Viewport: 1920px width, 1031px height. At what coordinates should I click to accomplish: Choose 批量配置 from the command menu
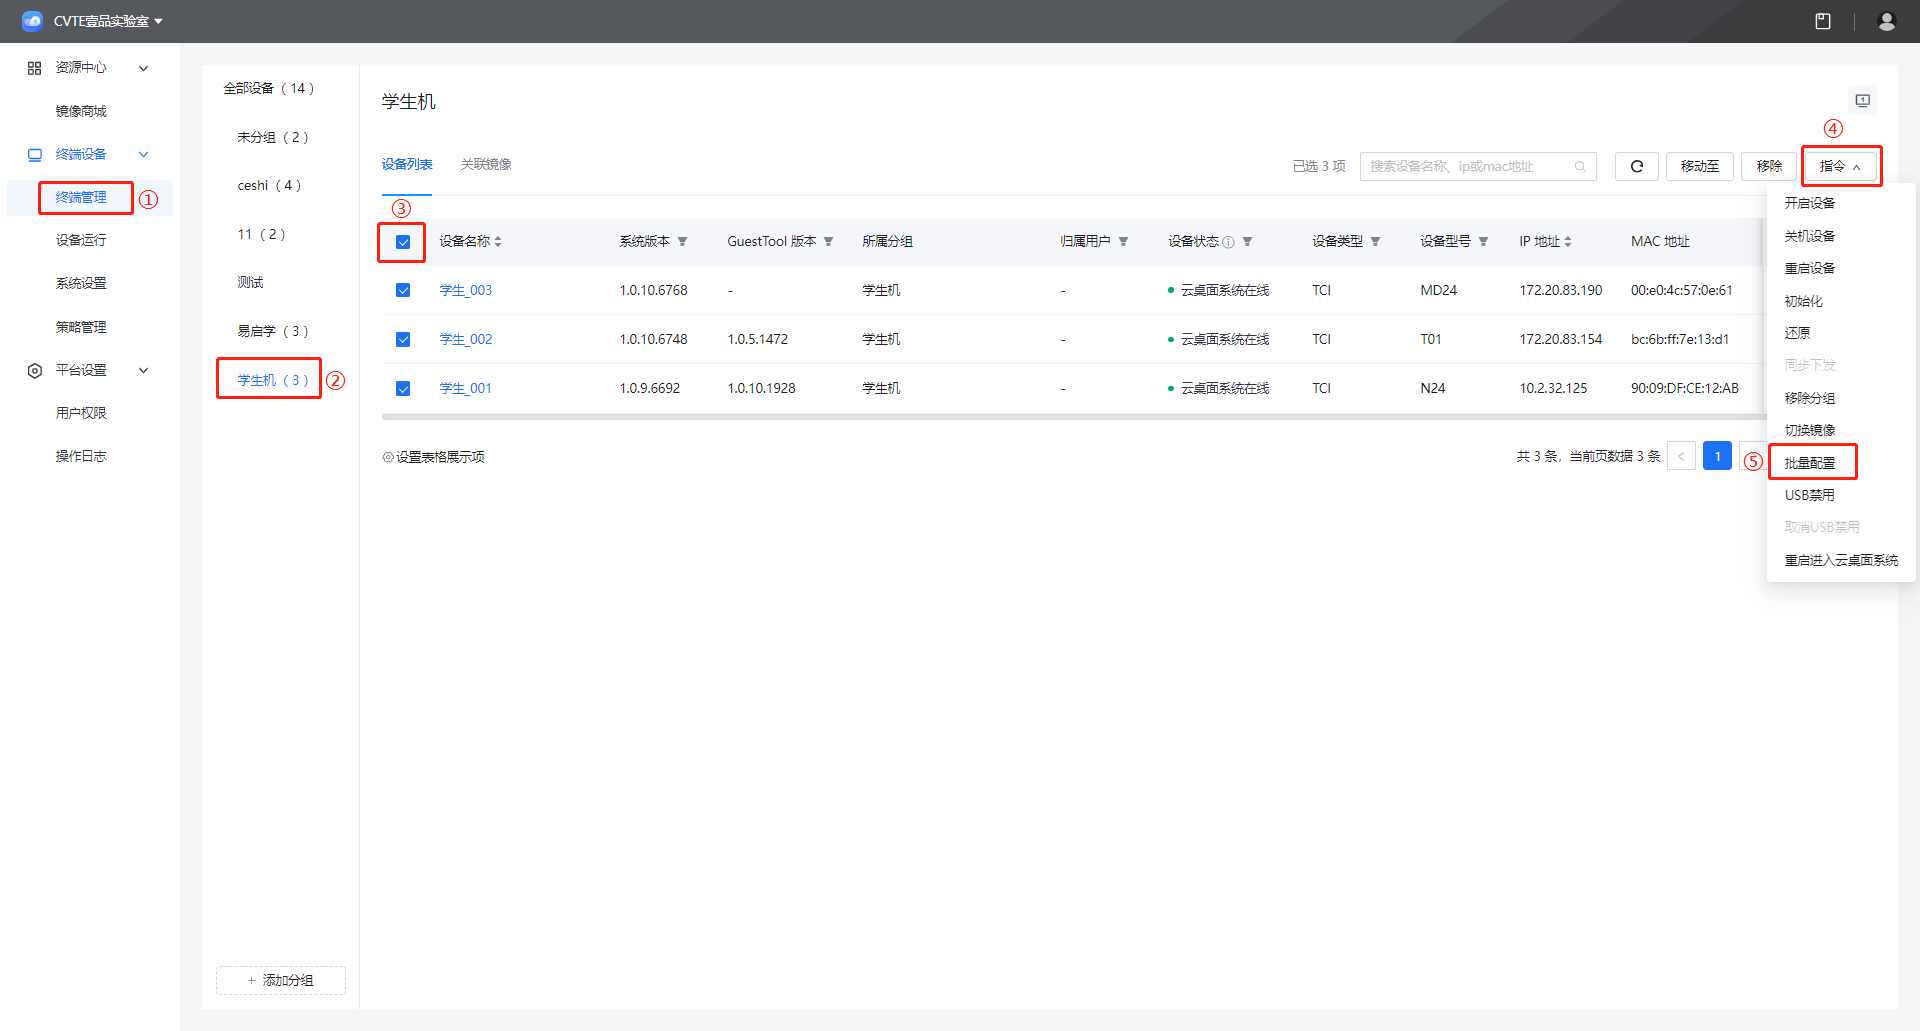click(x=1810, y=463)
